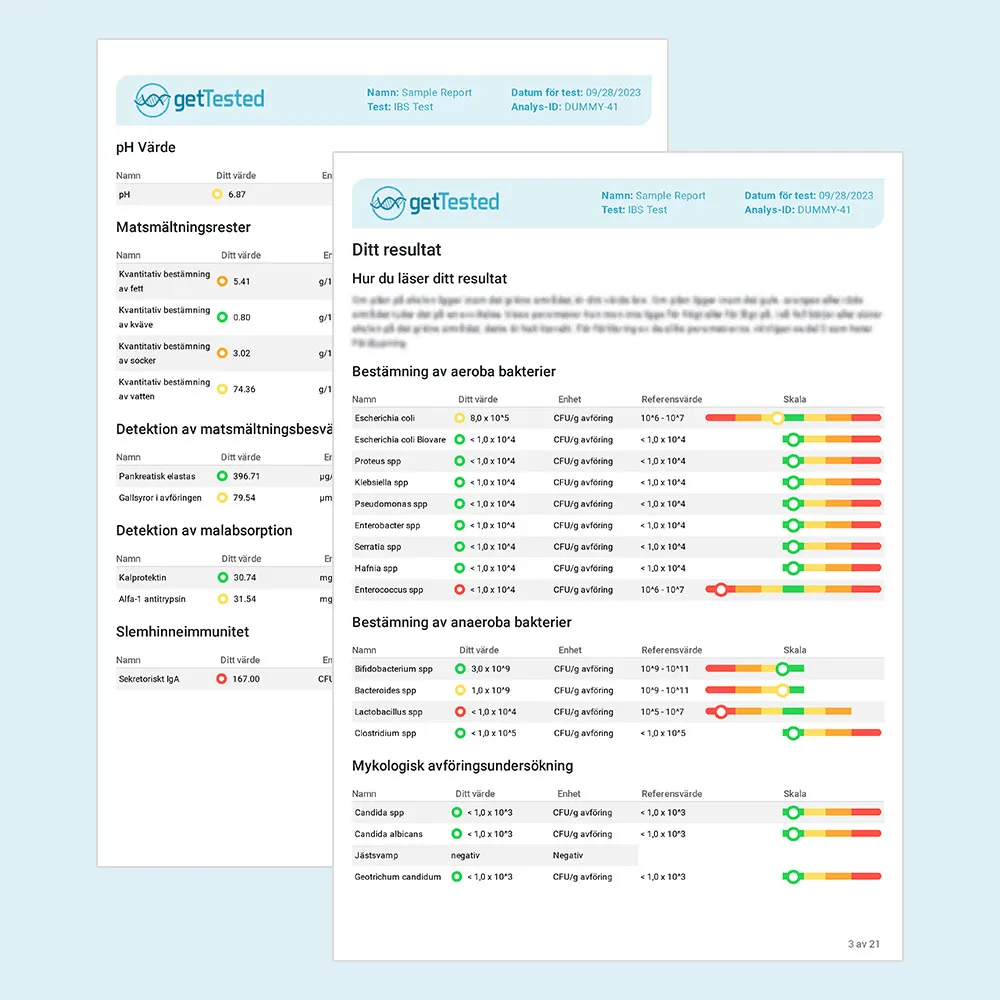This screenshot has height=1000, width=1000.
Task: Click the yellow status circle next to pH
Action: pos(218,195)
